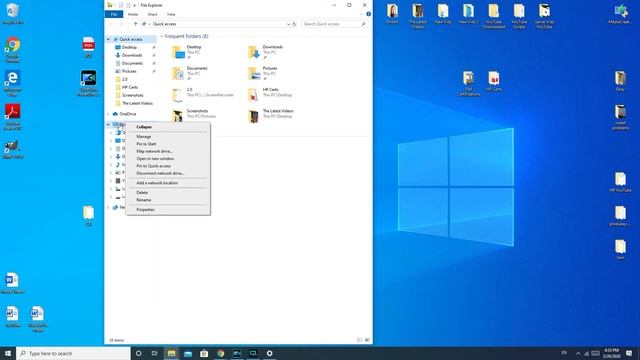Select the 2.0 frequent folder icon

pyautogui.click(x=178, y=95)
